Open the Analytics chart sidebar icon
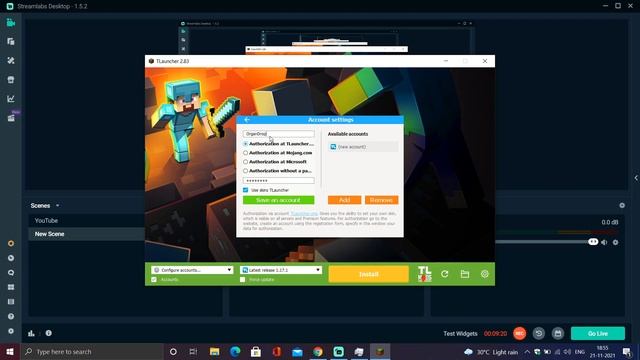The image size is (640, 360). 11,98
